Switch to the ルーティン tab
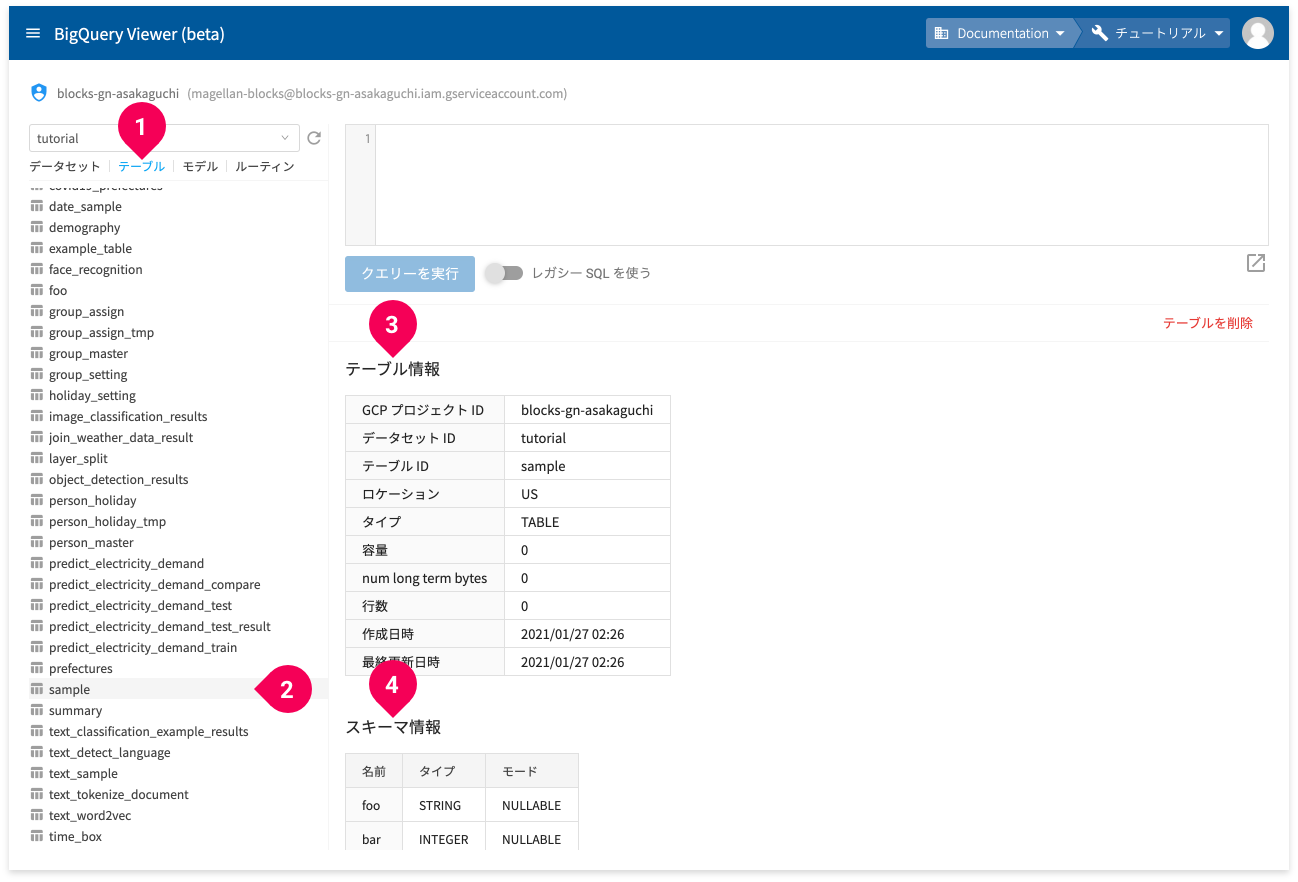 click(265, 166)
